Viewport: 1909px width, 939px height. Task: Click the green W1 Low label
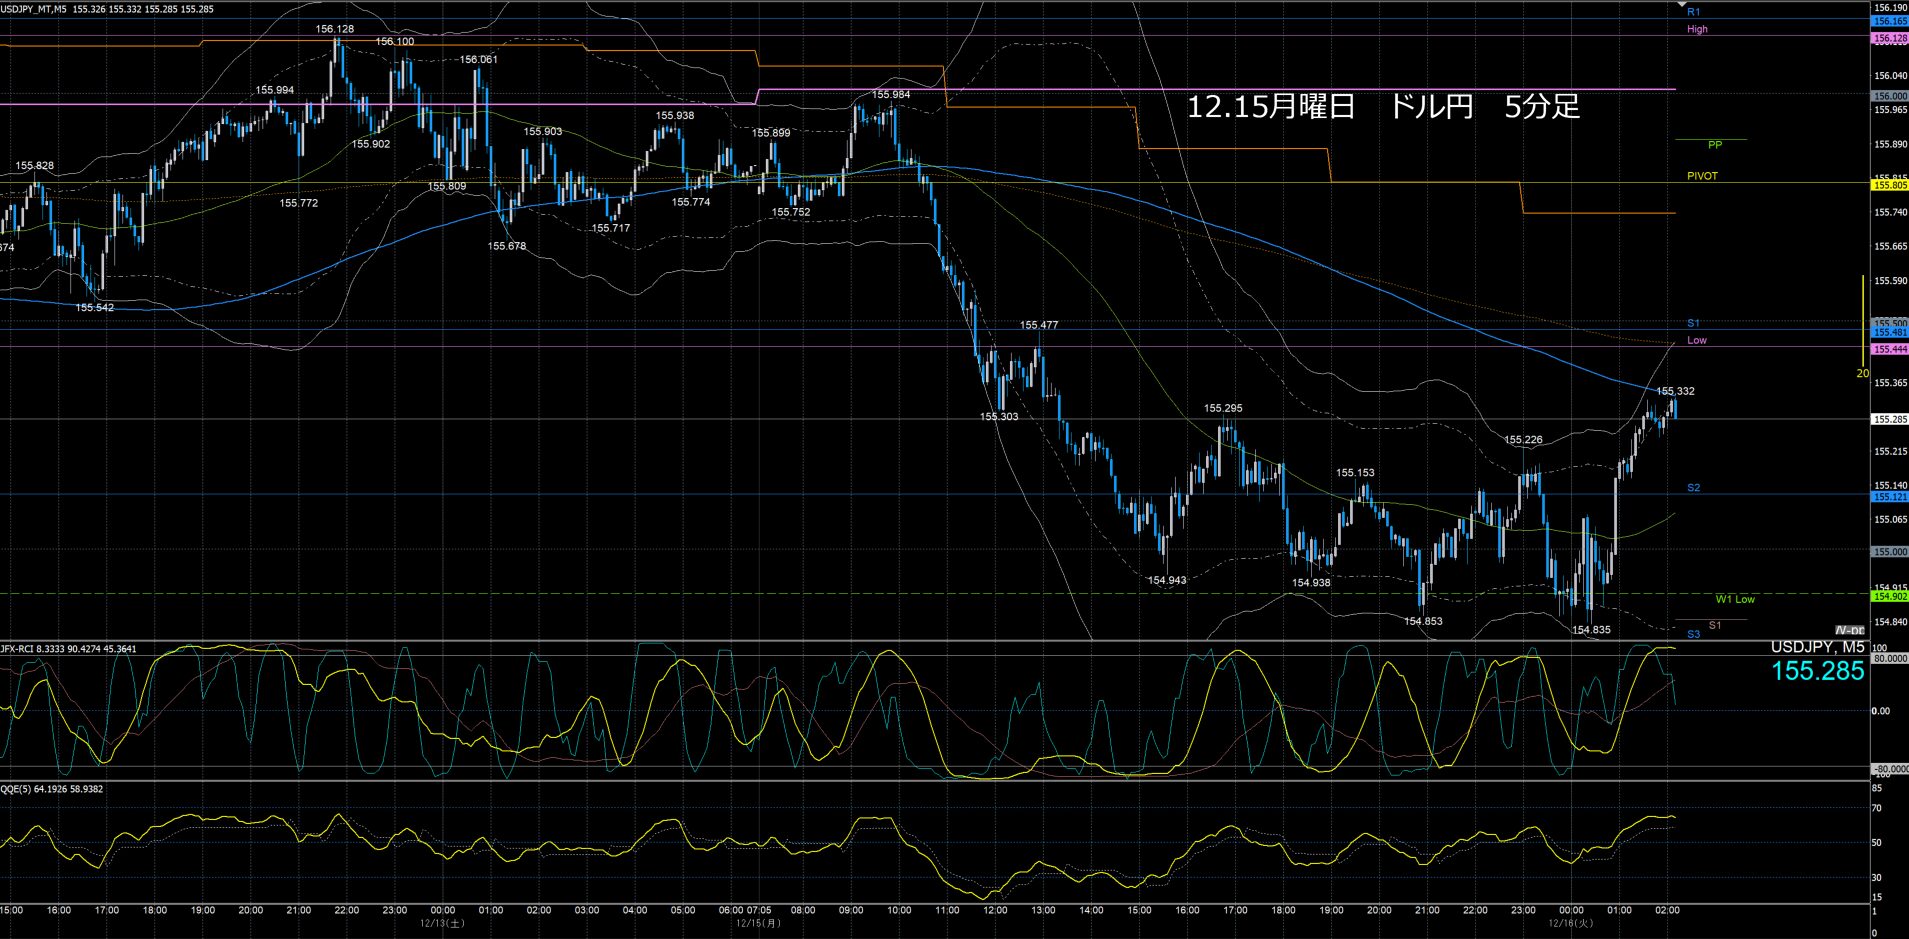point(1735,599)
